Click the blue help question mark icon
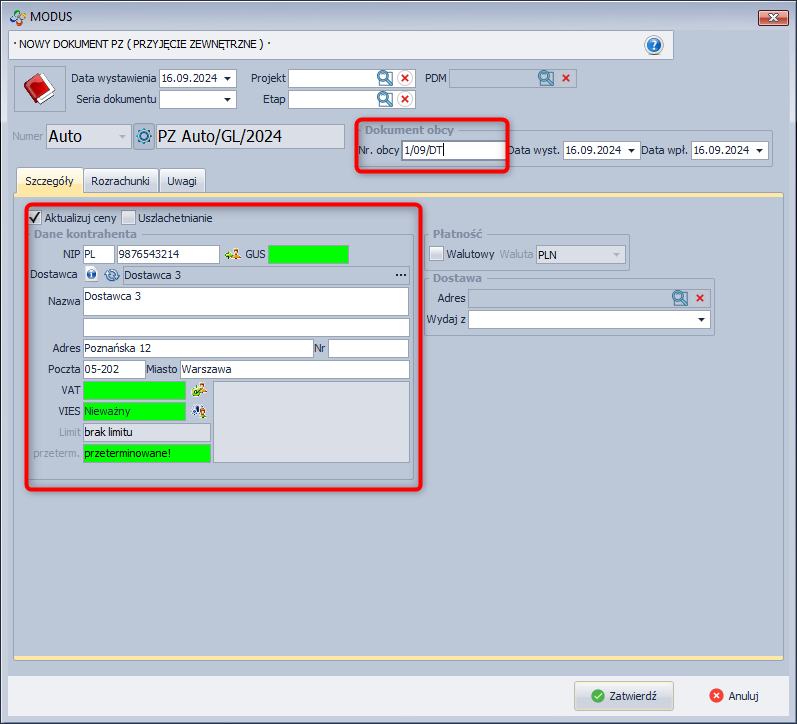Viewport: 797px width, 724px height. tap(654, 45)
